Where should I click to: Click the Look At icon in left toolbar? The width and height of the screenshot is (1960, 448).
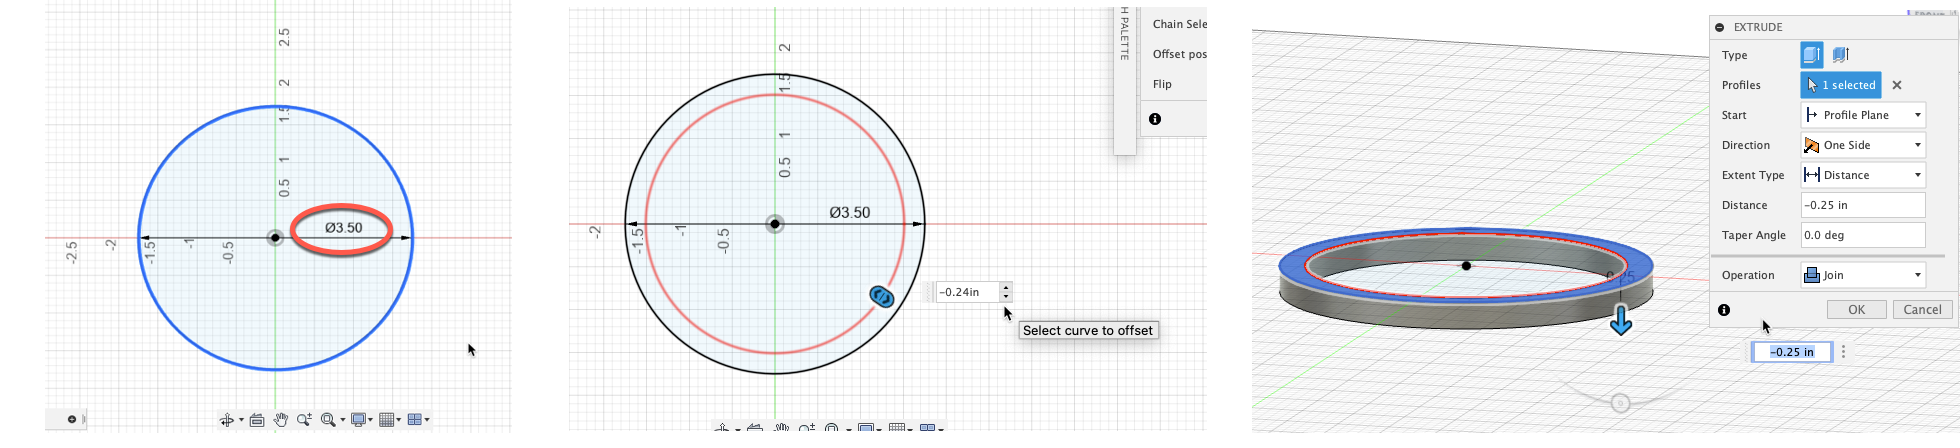tap(257, 420)
